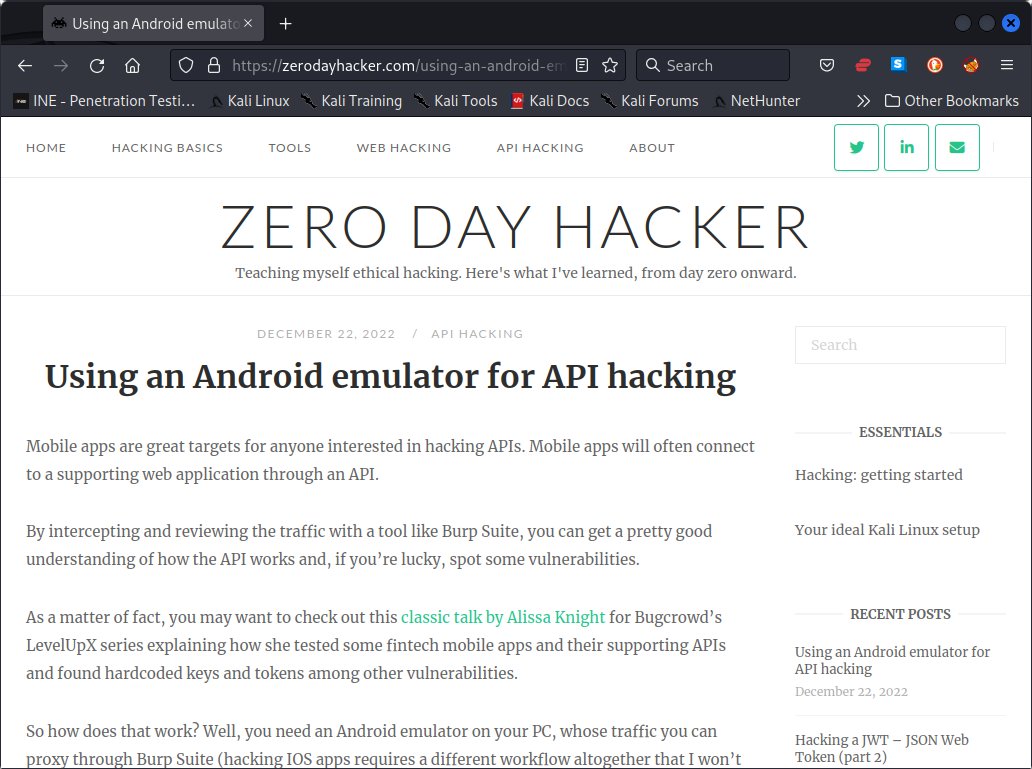Open 'Your ideal Kali Linux setup' link
Screen dimensions: 1032x769
tap(887, 530)
